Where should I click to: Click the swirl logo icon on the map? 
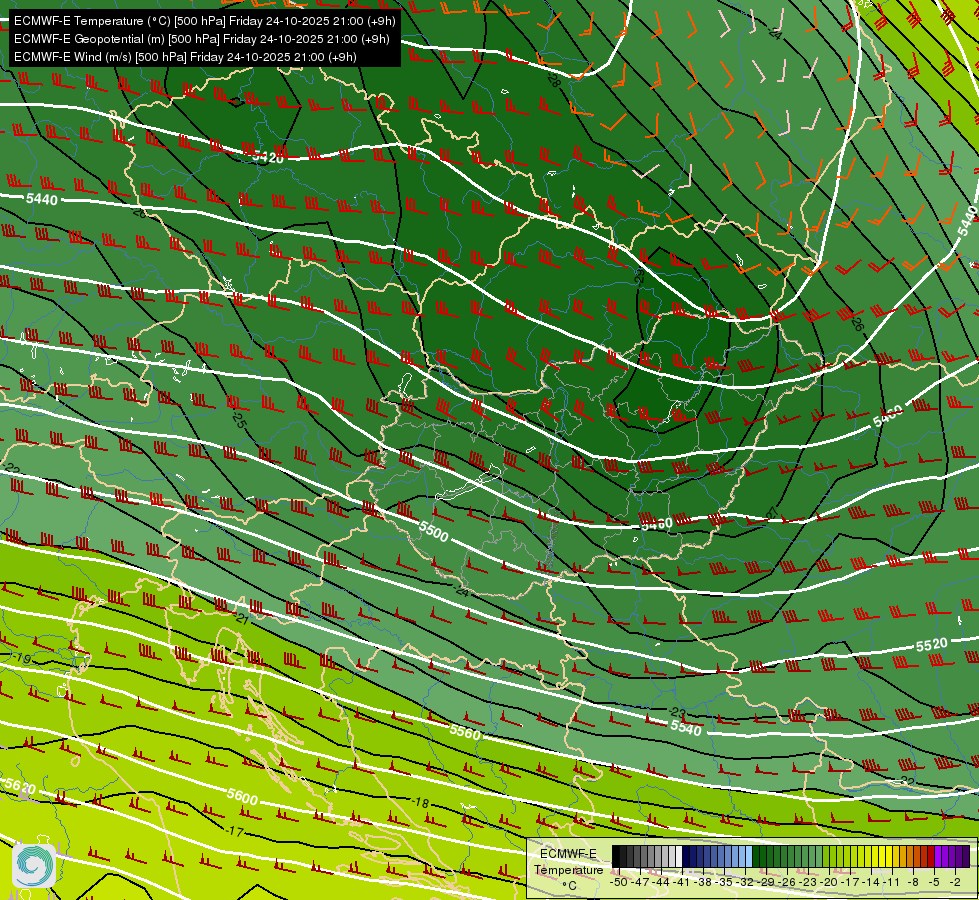click(x=34, y=864)
